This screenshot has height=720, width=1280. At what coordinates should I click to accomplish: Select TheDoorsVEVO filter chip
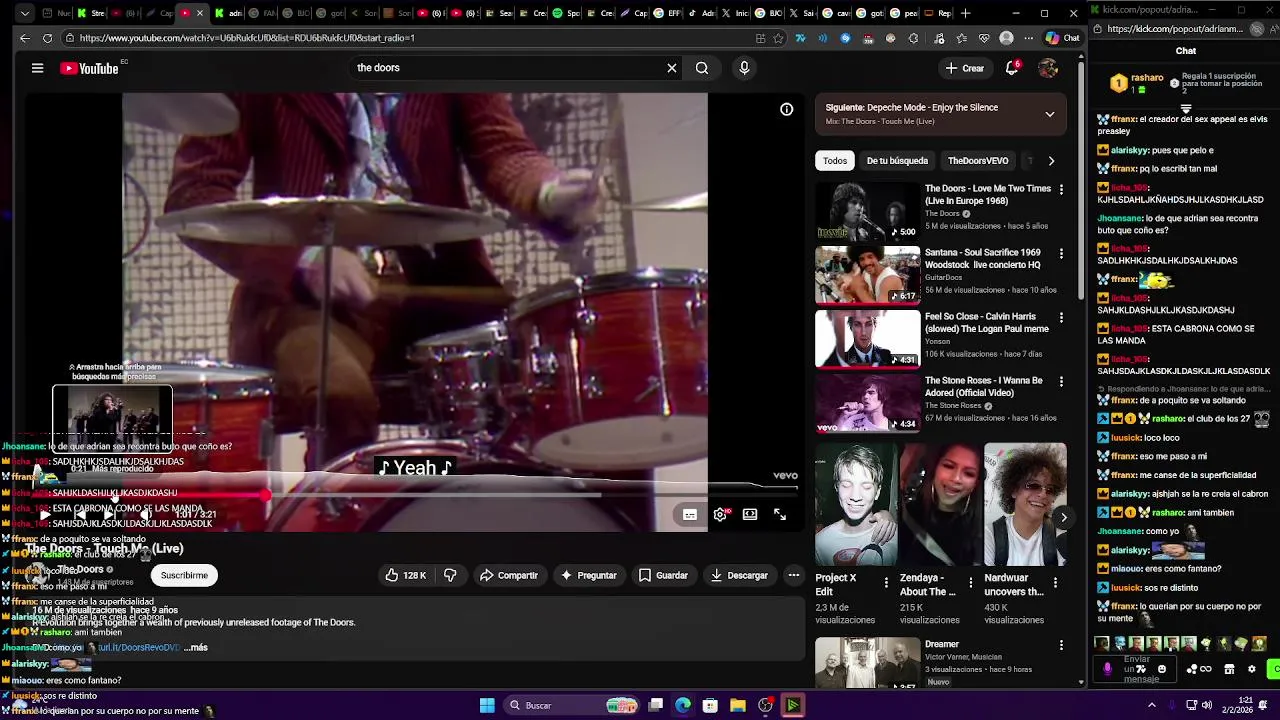[x=978, y=160]
